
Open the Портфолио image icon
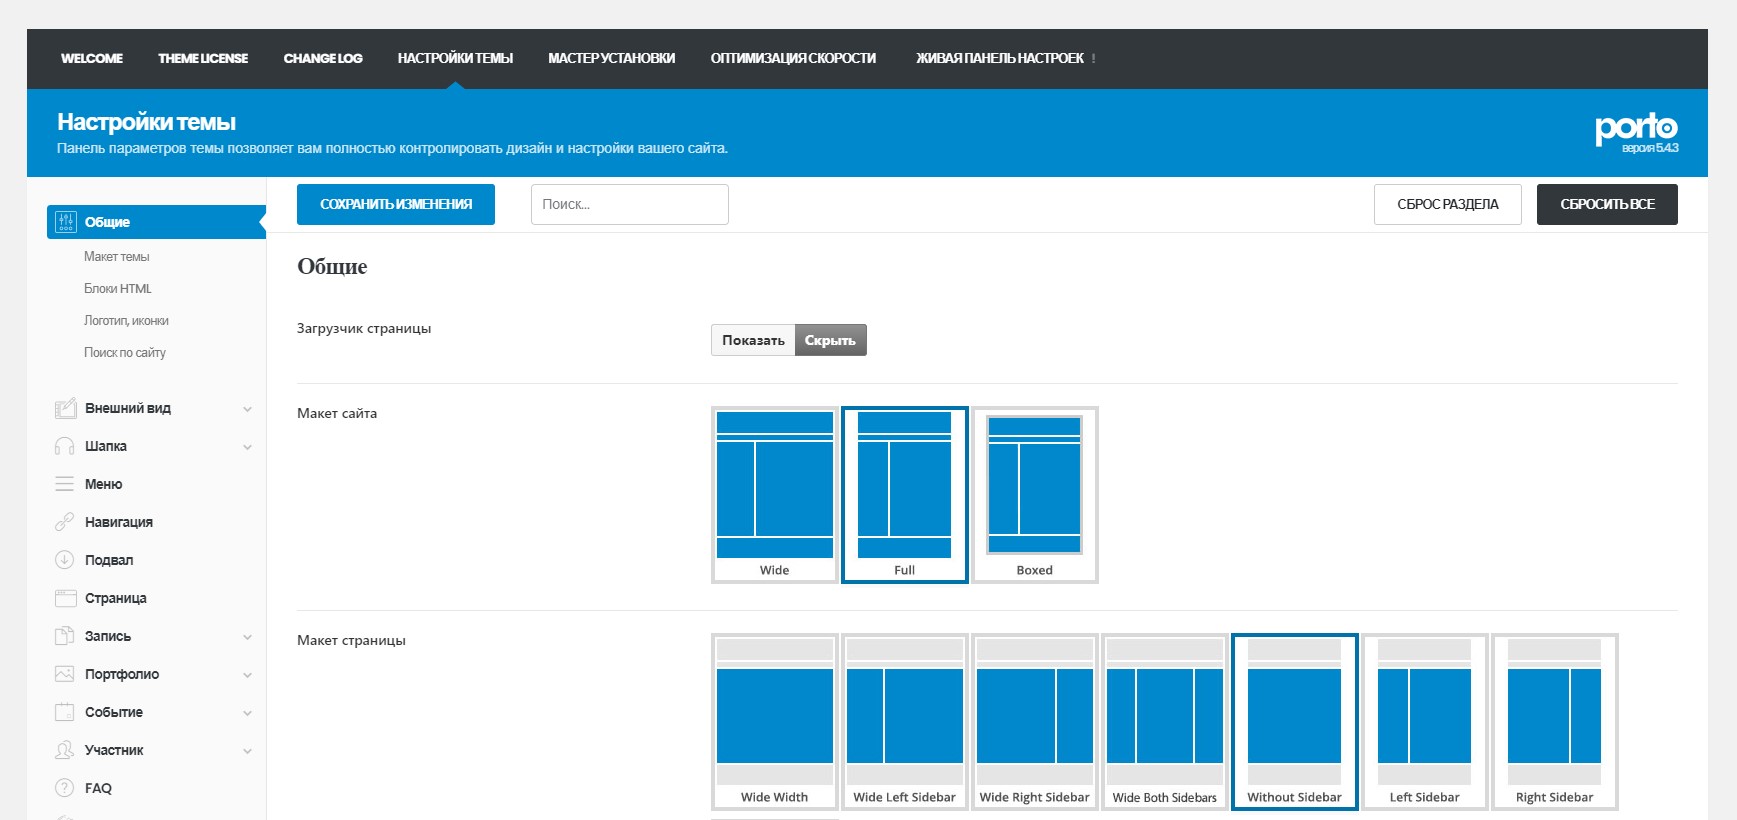click(x=65, y=674)
